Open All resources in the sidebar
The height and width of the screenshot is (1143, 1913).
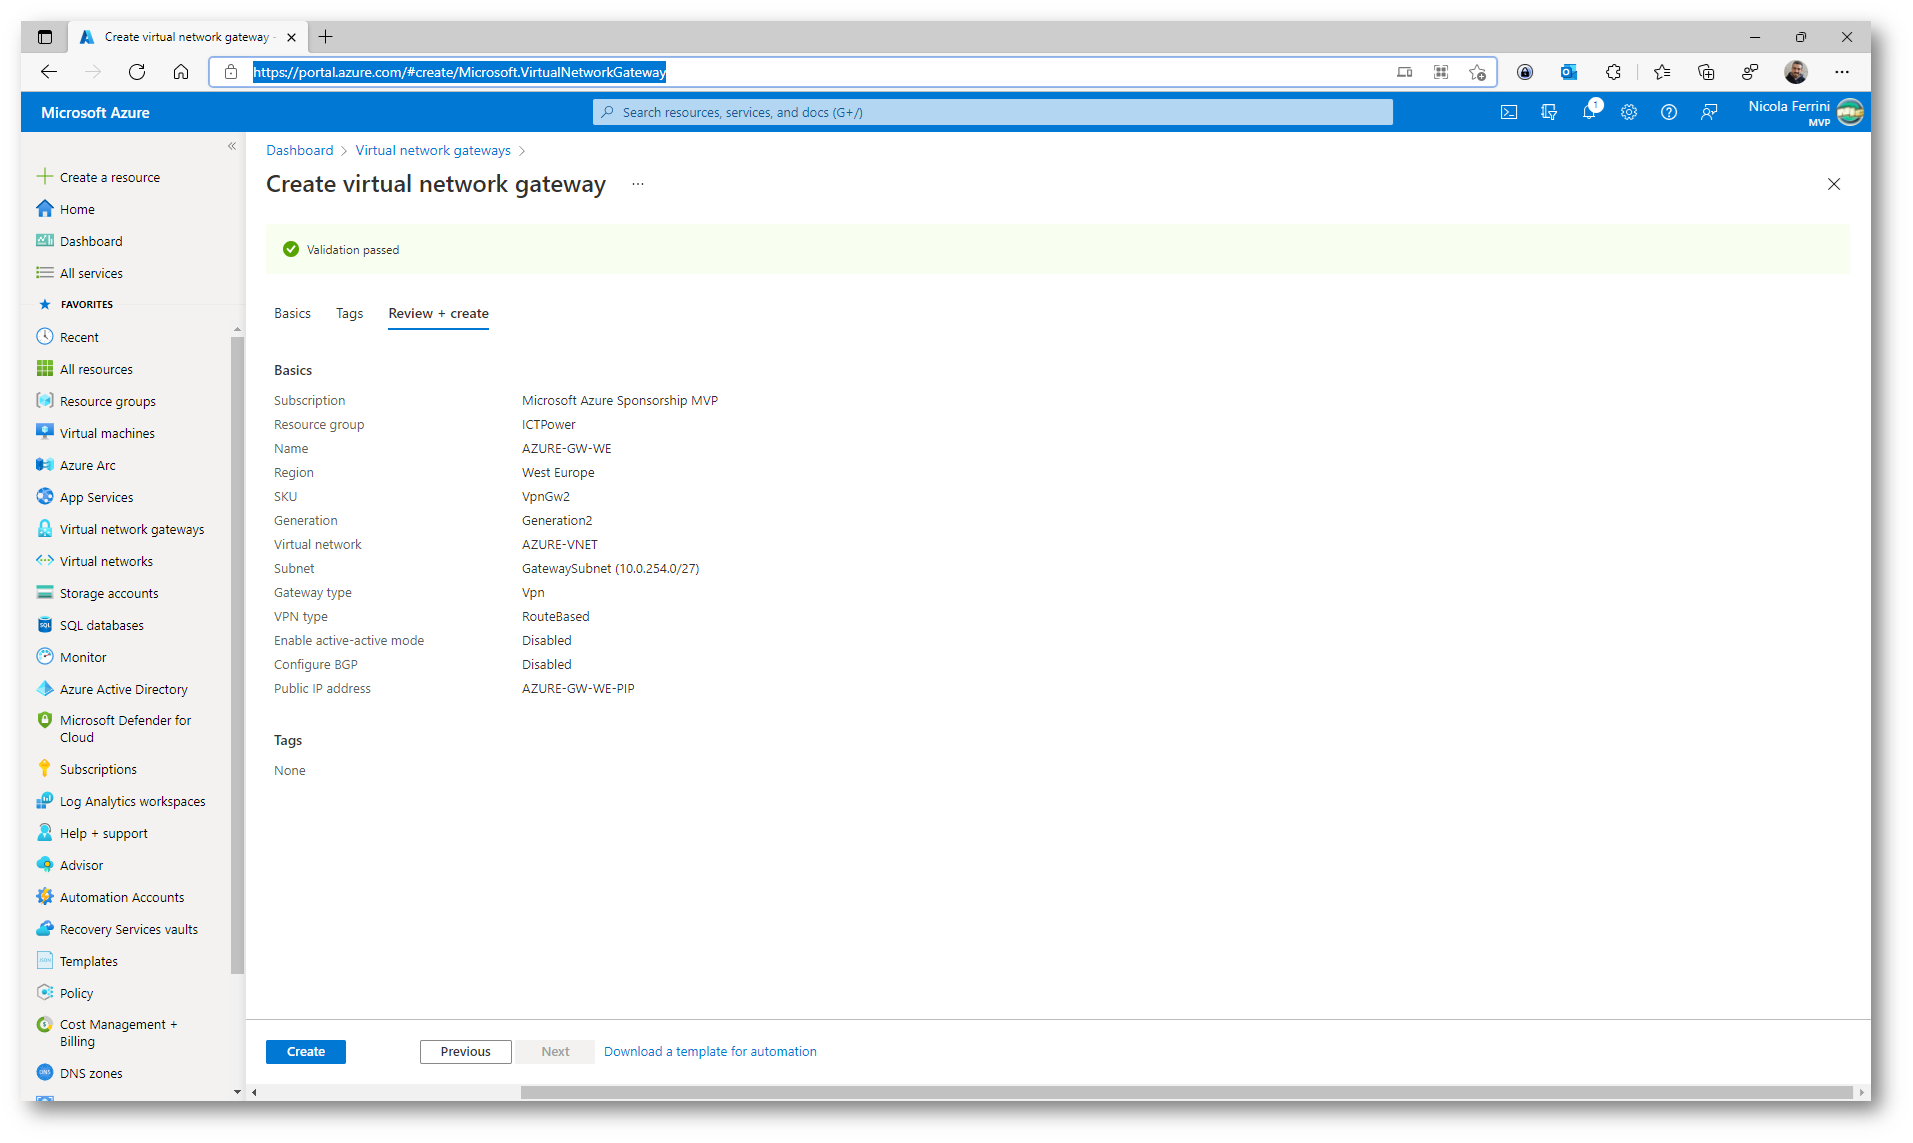click(96, 369)
